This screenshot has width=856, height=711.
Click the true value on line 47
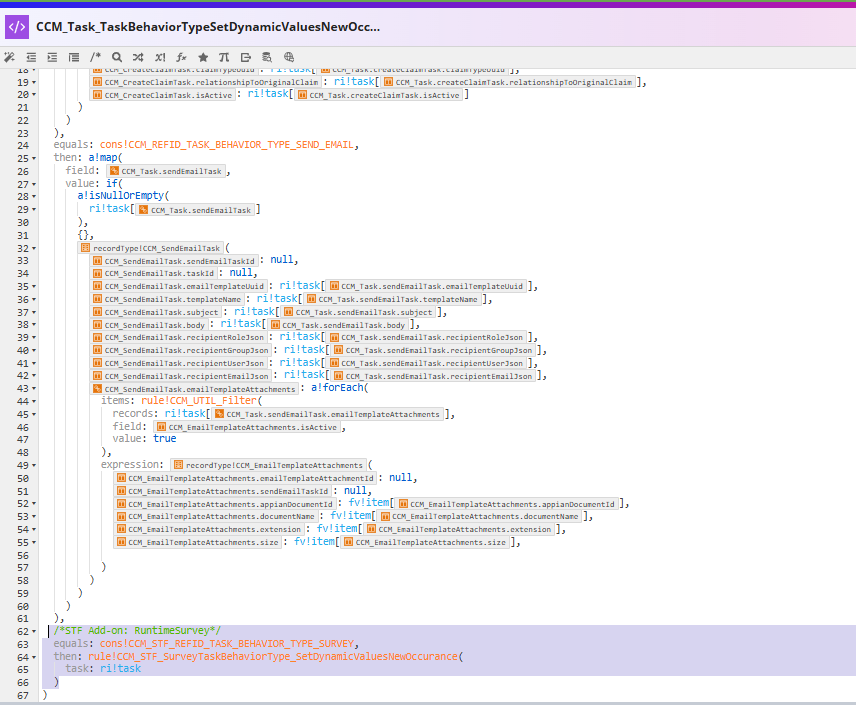point(164,439)
